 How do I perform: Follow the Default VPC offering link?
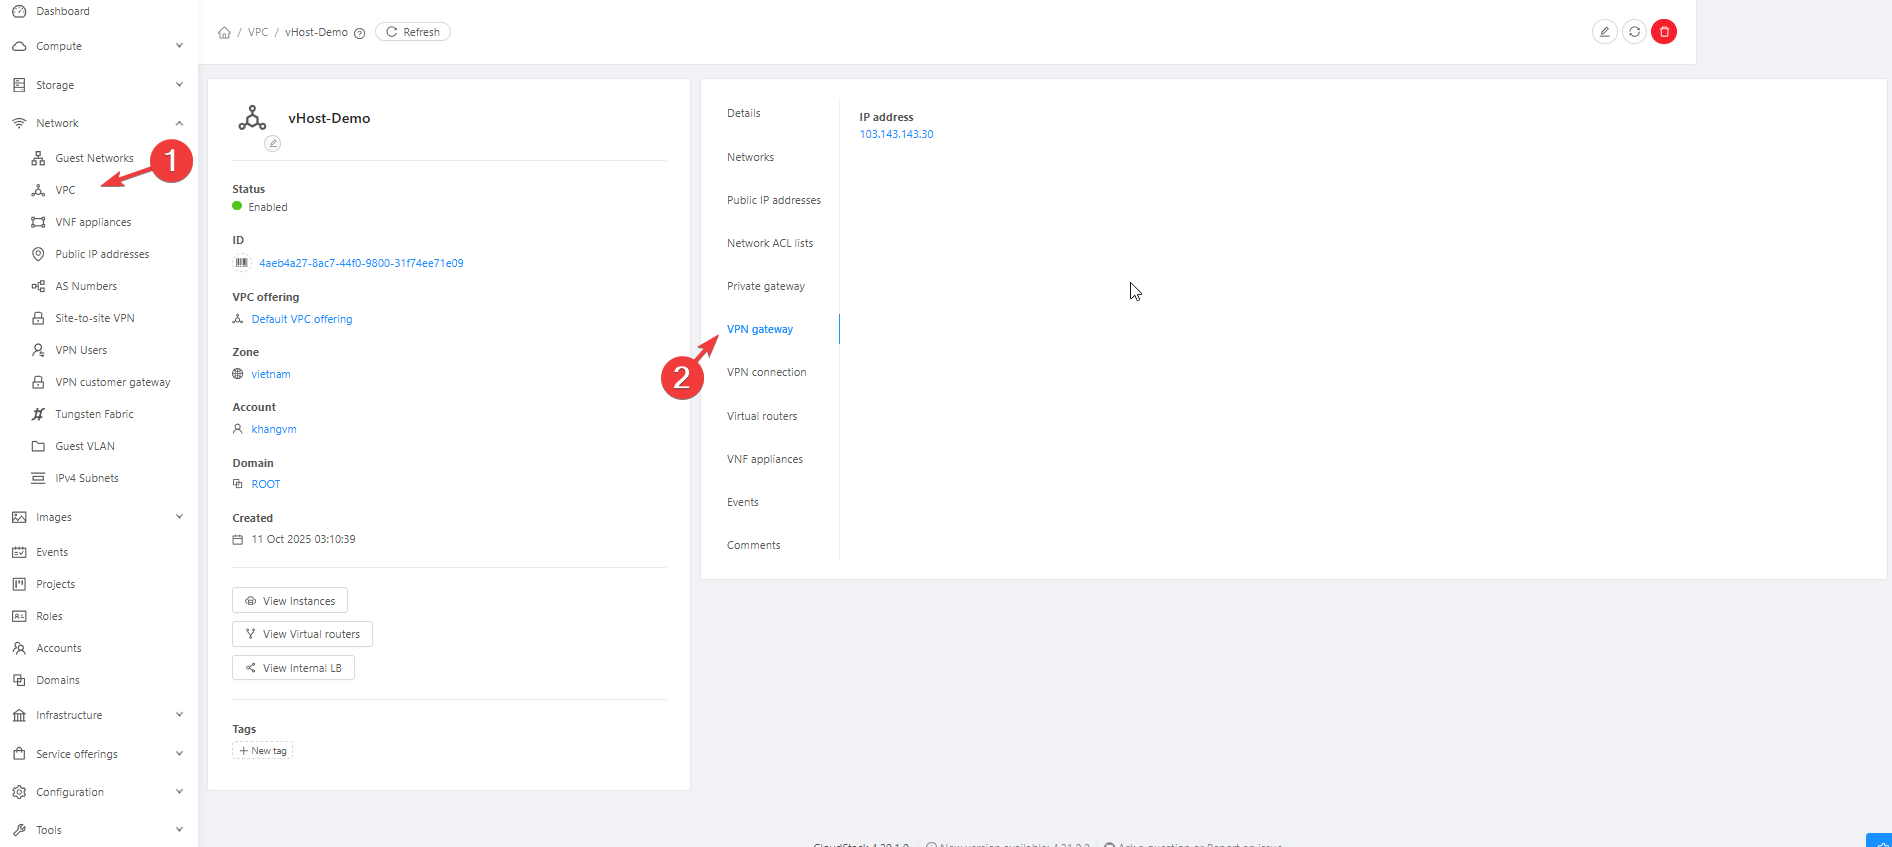pyautogui.click(x=301, y=319)
